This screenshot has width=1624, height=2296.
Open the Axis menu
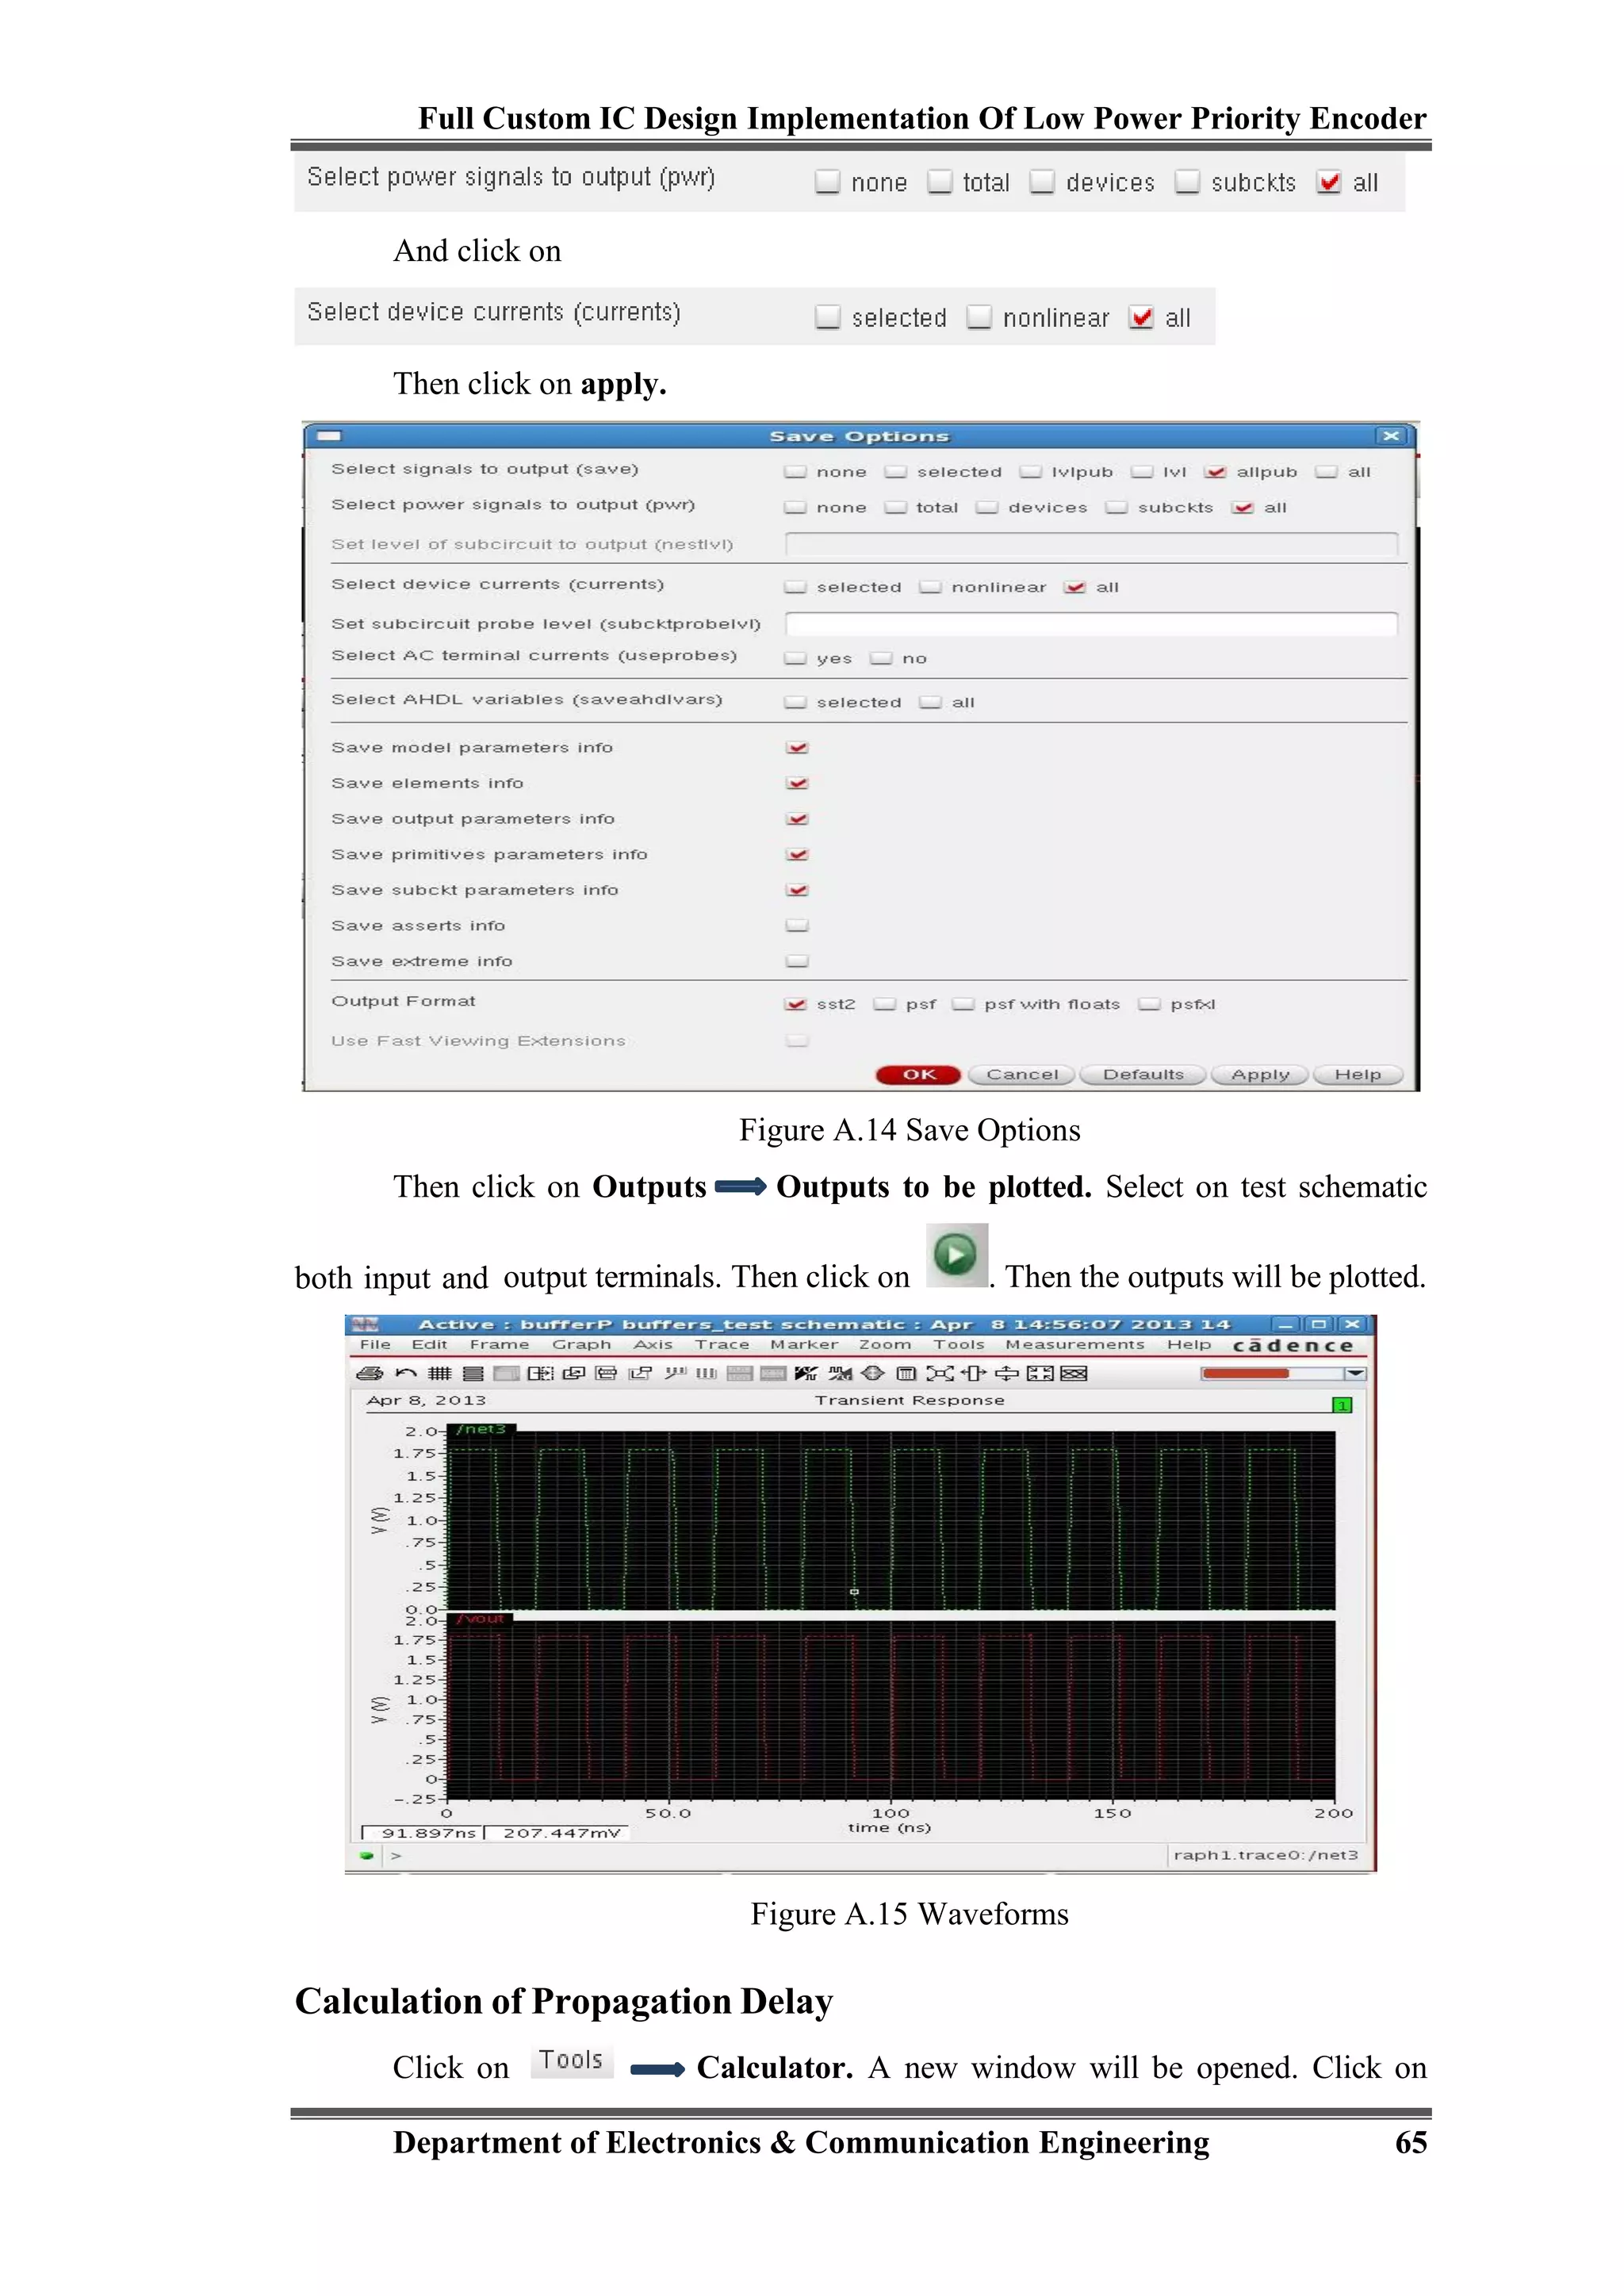[653, 1345]
